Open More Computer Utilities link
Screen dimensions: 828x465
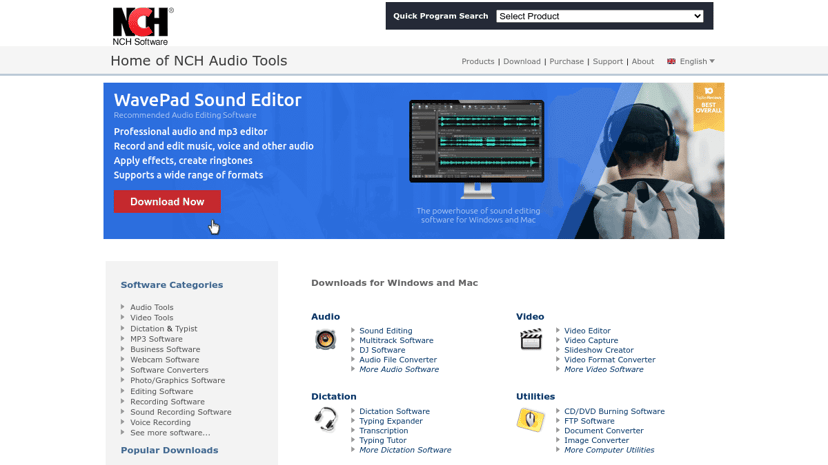609,450
